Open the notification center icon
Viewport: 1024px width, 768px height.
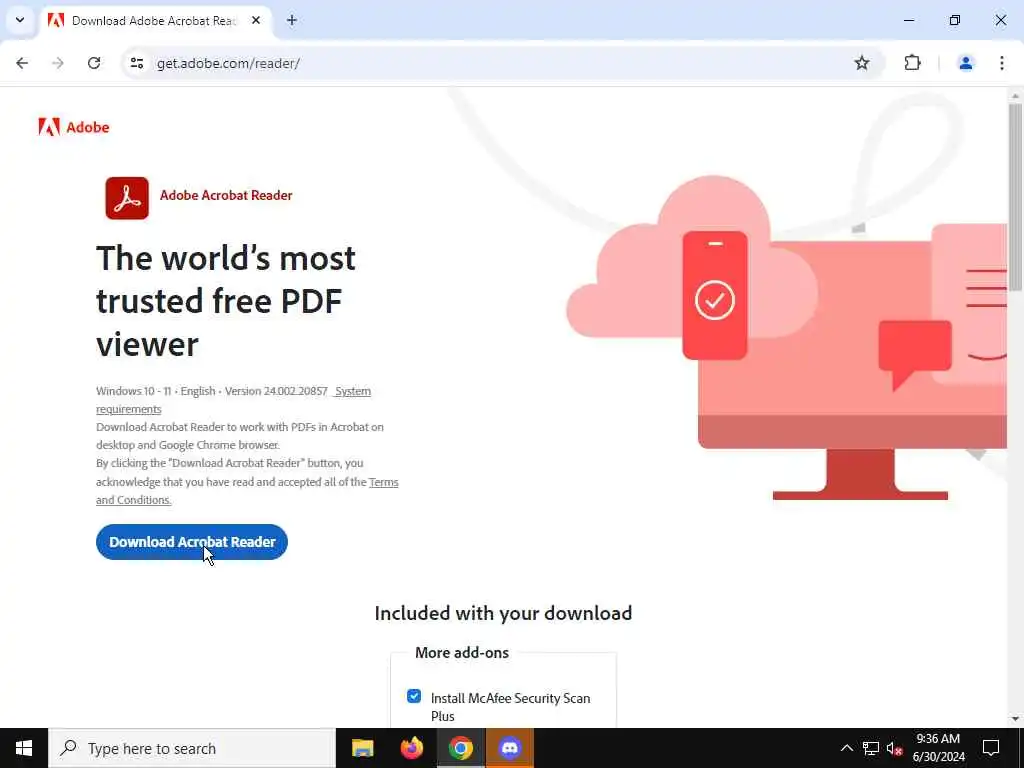(x=991, y=748)
